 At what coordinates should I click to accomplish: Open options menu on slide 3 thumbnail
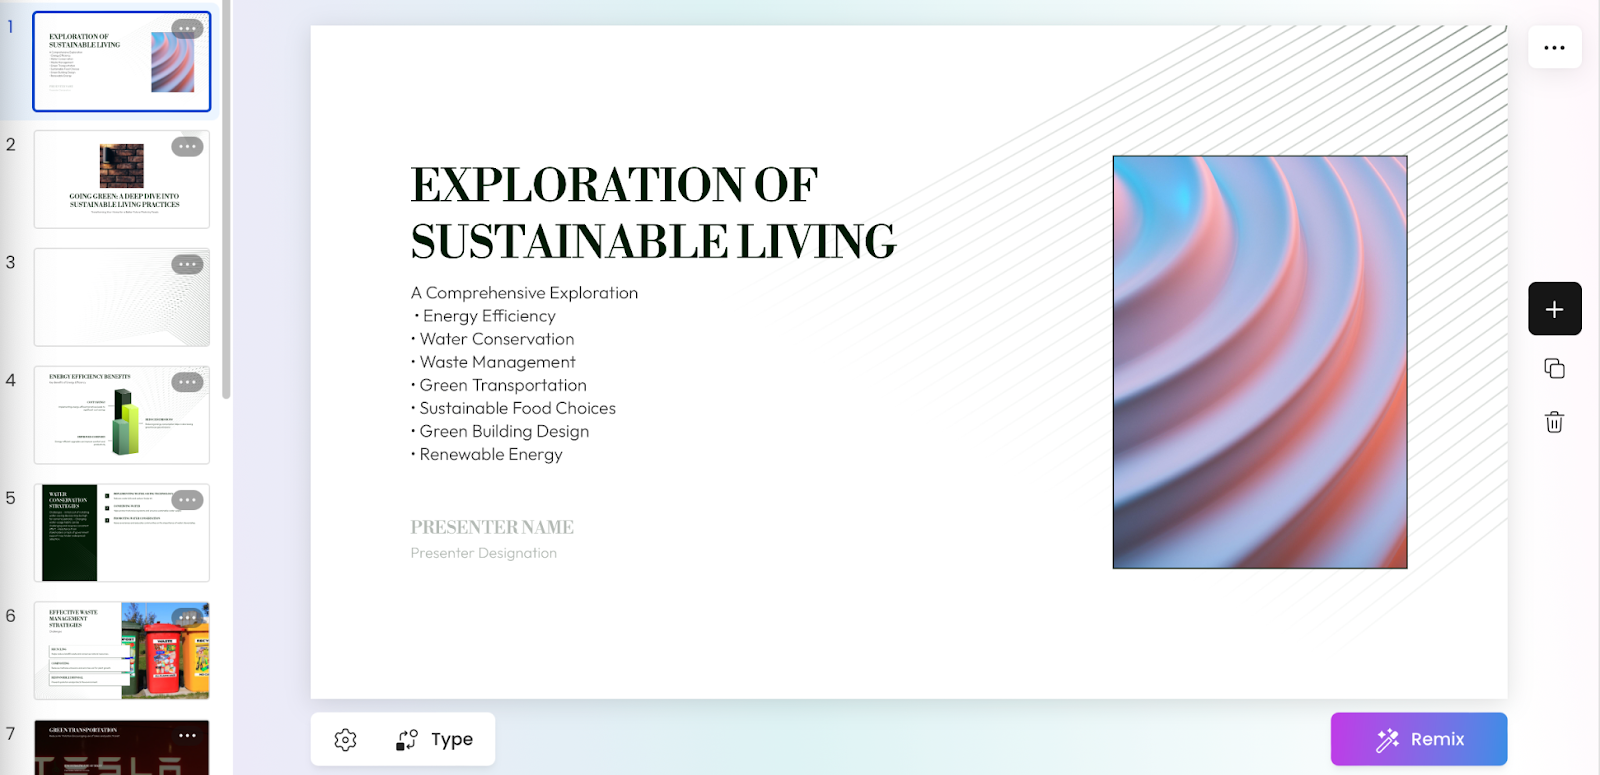coord(187,265)
